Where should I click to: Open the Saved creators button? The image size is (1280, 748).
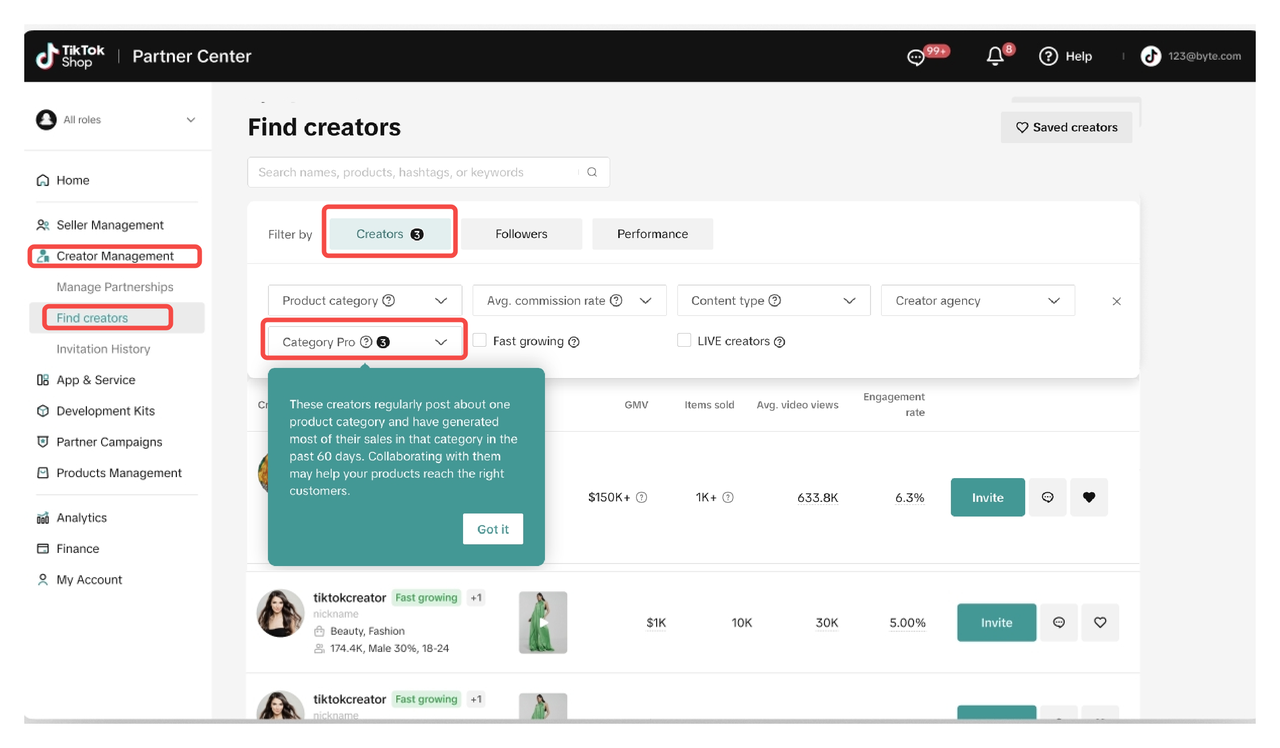point(1066,127)
